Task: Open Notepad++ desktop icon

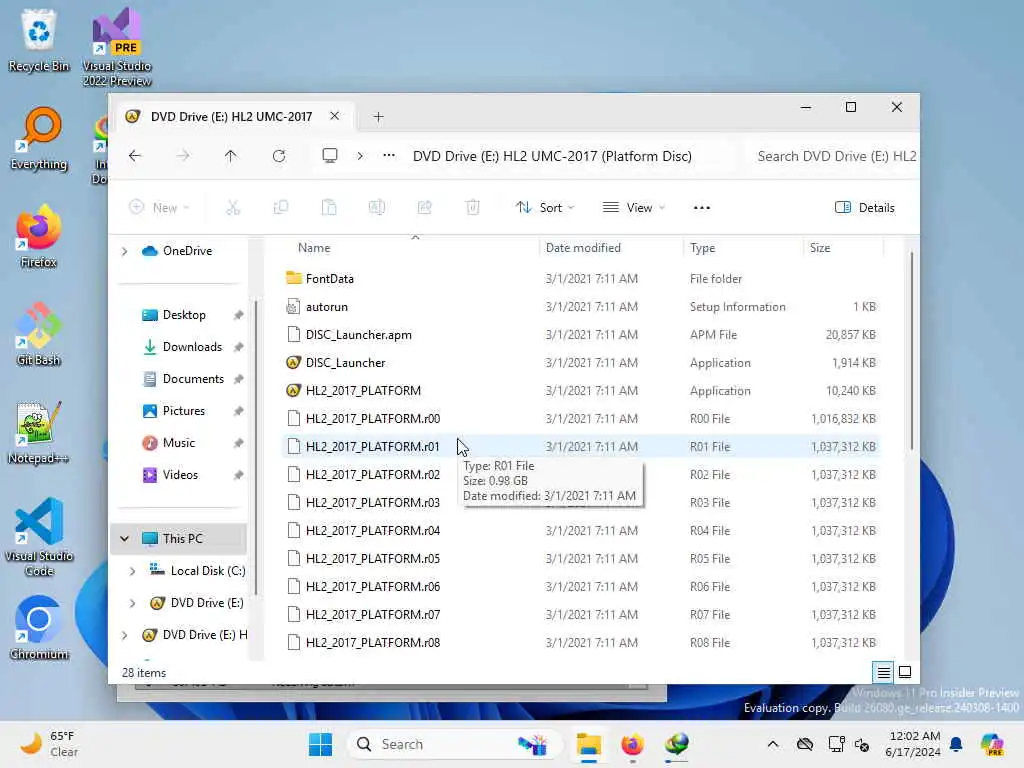Action: [39, 432]
